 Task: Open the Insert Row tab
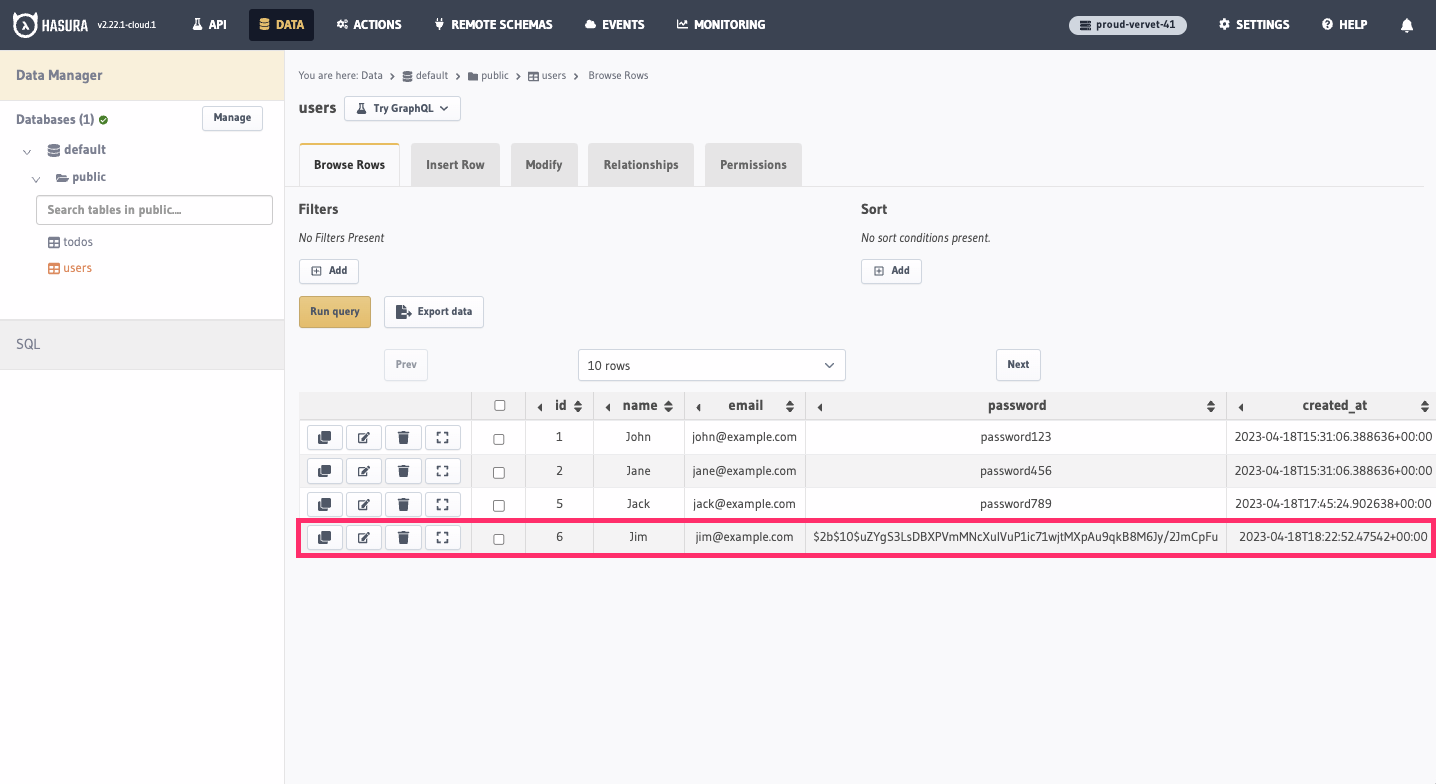point(455,165)
